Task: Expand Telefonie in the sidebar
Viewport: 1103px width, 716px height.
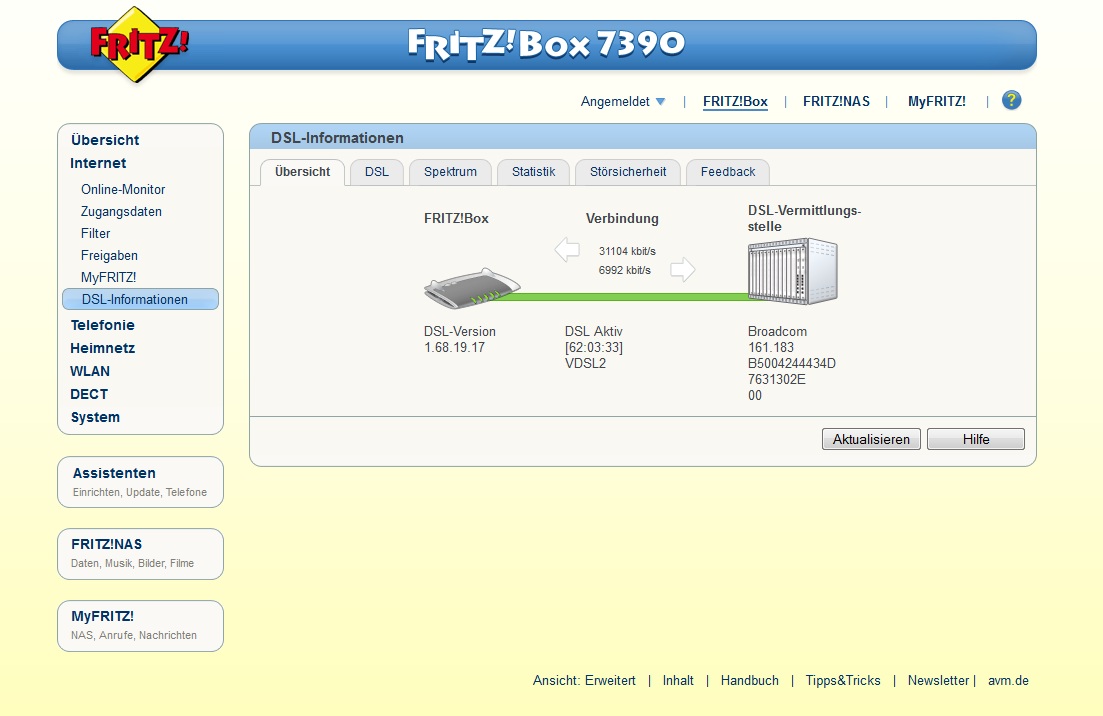Action: pyautogui.click(x=102, y=325)
